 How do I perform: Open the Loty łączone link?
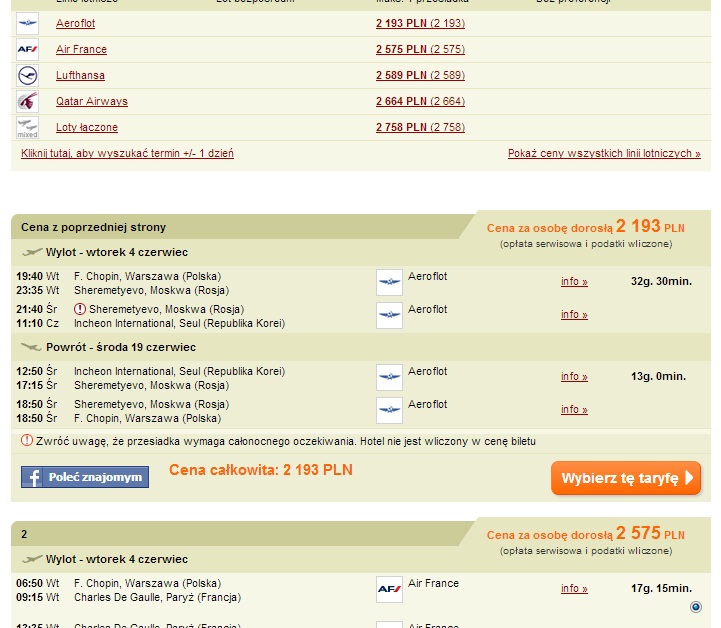point(87,128)
